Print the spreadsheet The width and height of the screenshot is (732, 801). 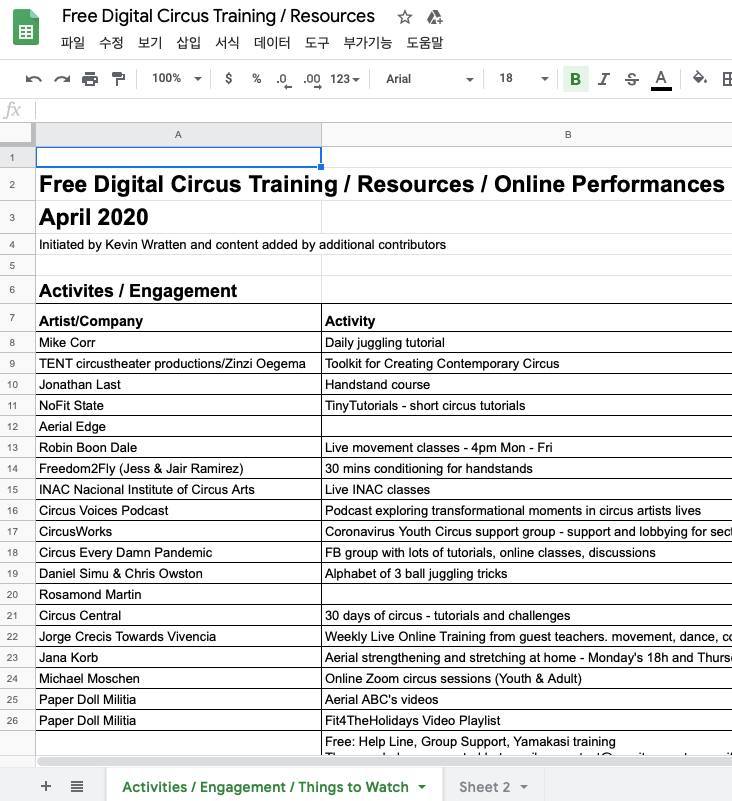click(x=90, y=79)
